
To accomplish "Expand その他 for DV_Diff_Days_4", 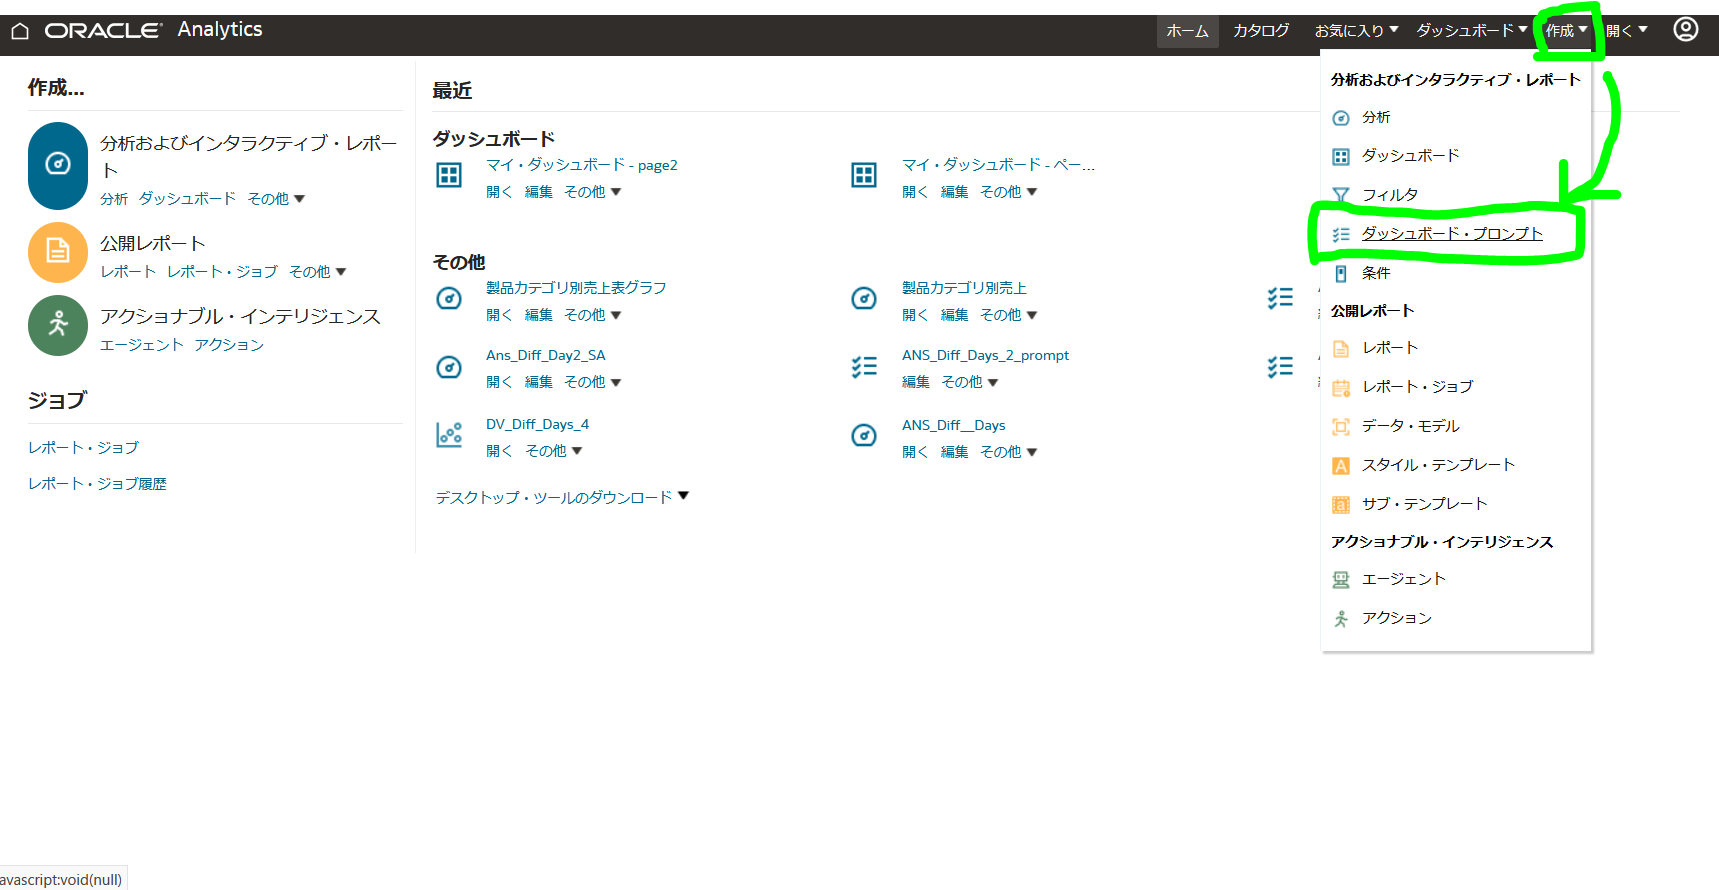I will click(554, 452).
